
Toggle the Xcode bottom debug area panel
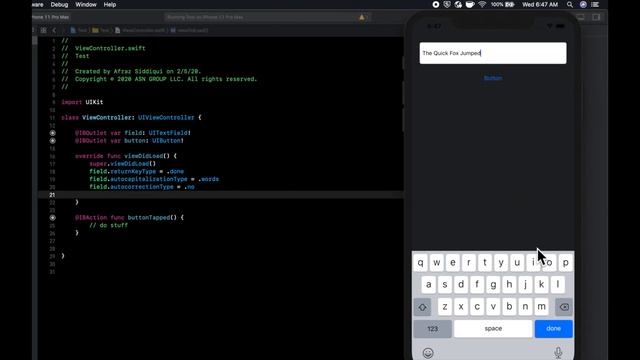coord(581,17)
